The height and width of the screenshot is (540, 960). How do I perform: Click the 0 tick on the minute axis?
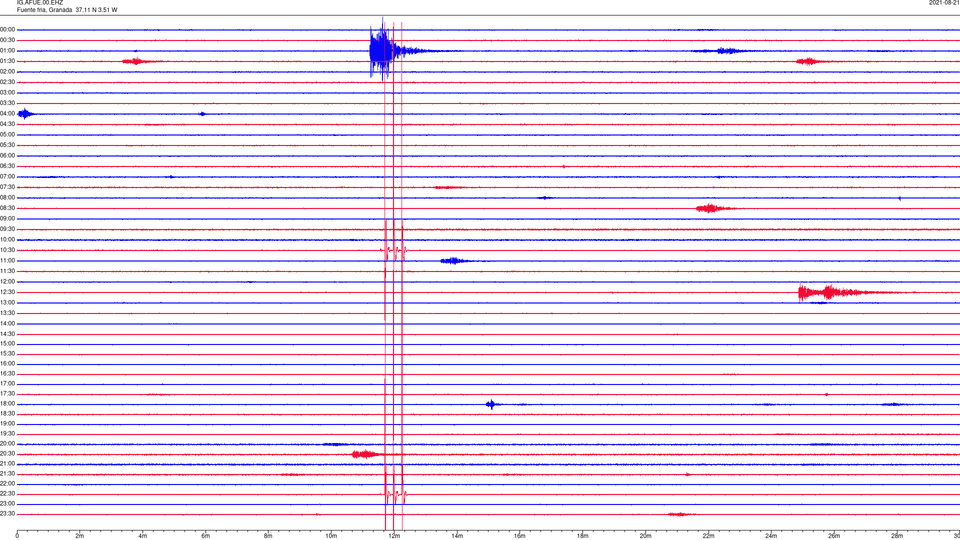(x=17, y=536)
